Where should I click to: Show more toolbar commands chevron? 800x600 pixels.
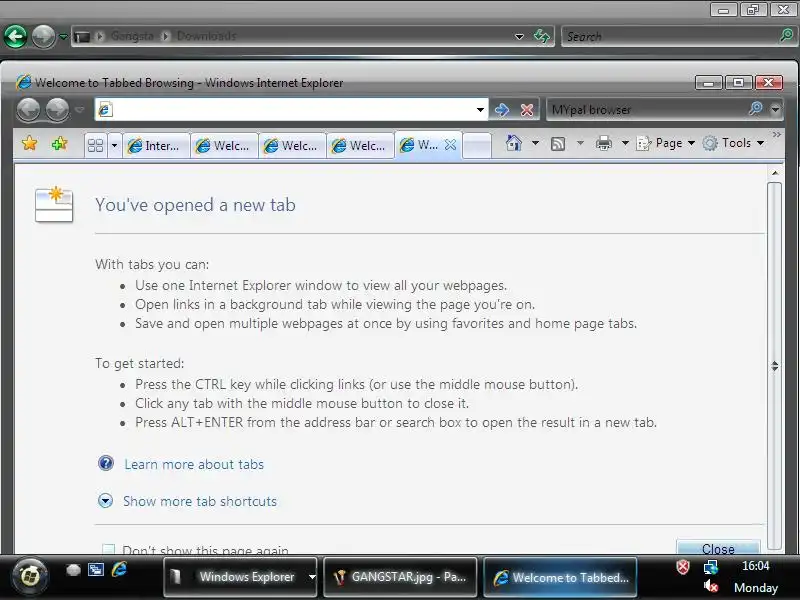point(777,135)
